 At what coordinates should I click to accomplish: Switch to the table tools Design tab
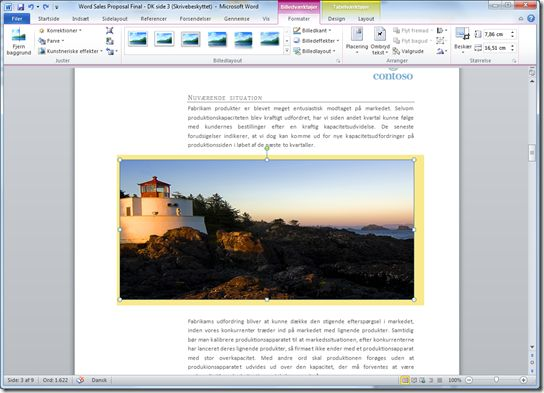tap(336, 19)
